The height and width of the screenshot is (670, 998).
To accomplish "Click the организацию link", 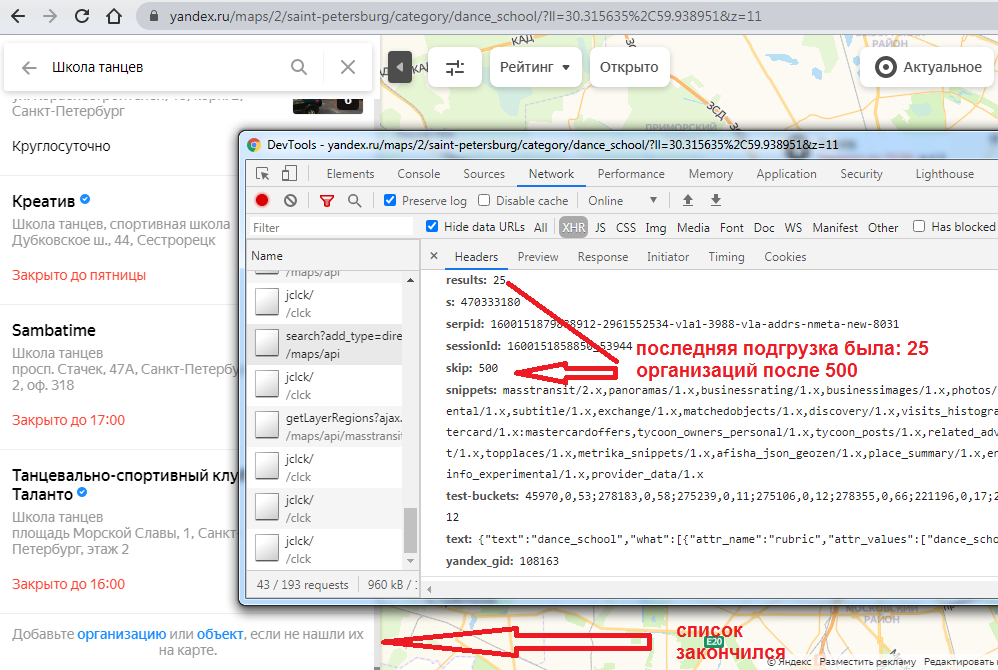I will [x=121, y=634].
